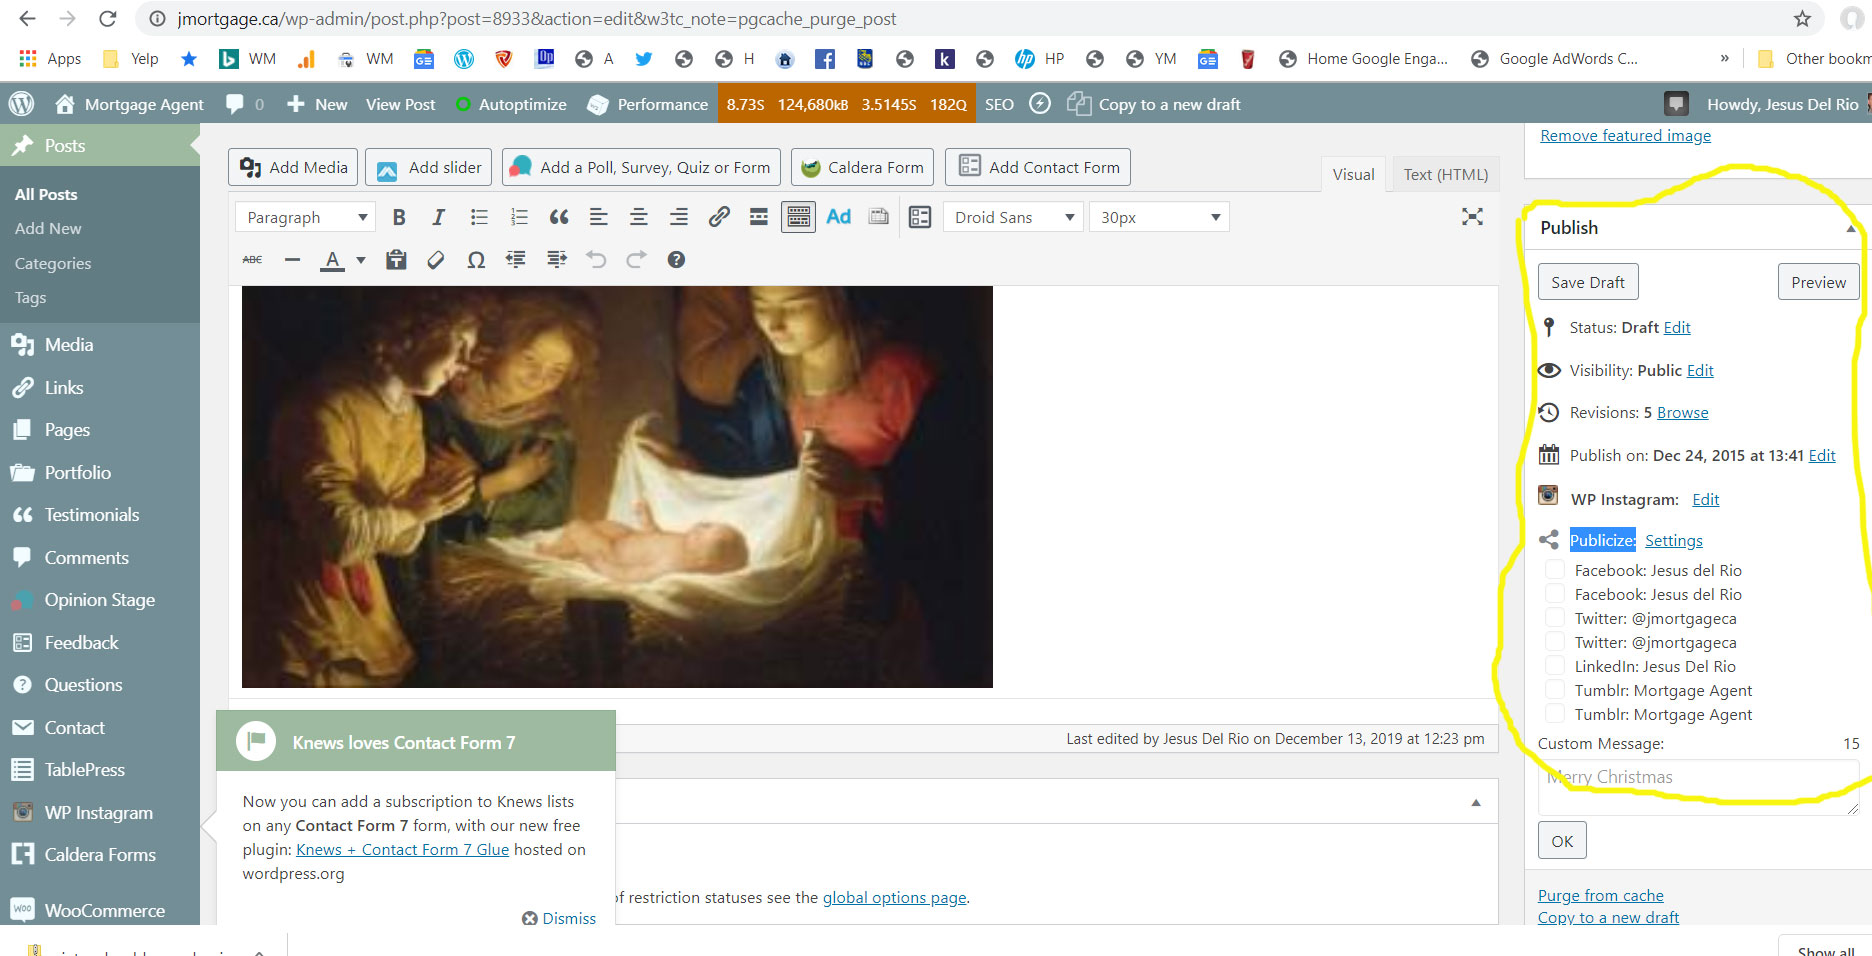The width and height of the screenshot is (1872, 956).
Task: Bookmark this page with the star icon
Action: pyautogui.click(x=1802, y=19)
